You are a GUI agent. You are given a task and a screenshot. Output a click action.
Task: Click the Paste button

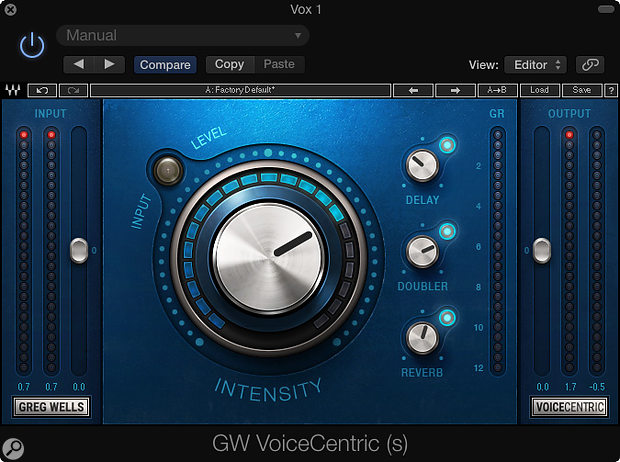[x=279, y=64]
